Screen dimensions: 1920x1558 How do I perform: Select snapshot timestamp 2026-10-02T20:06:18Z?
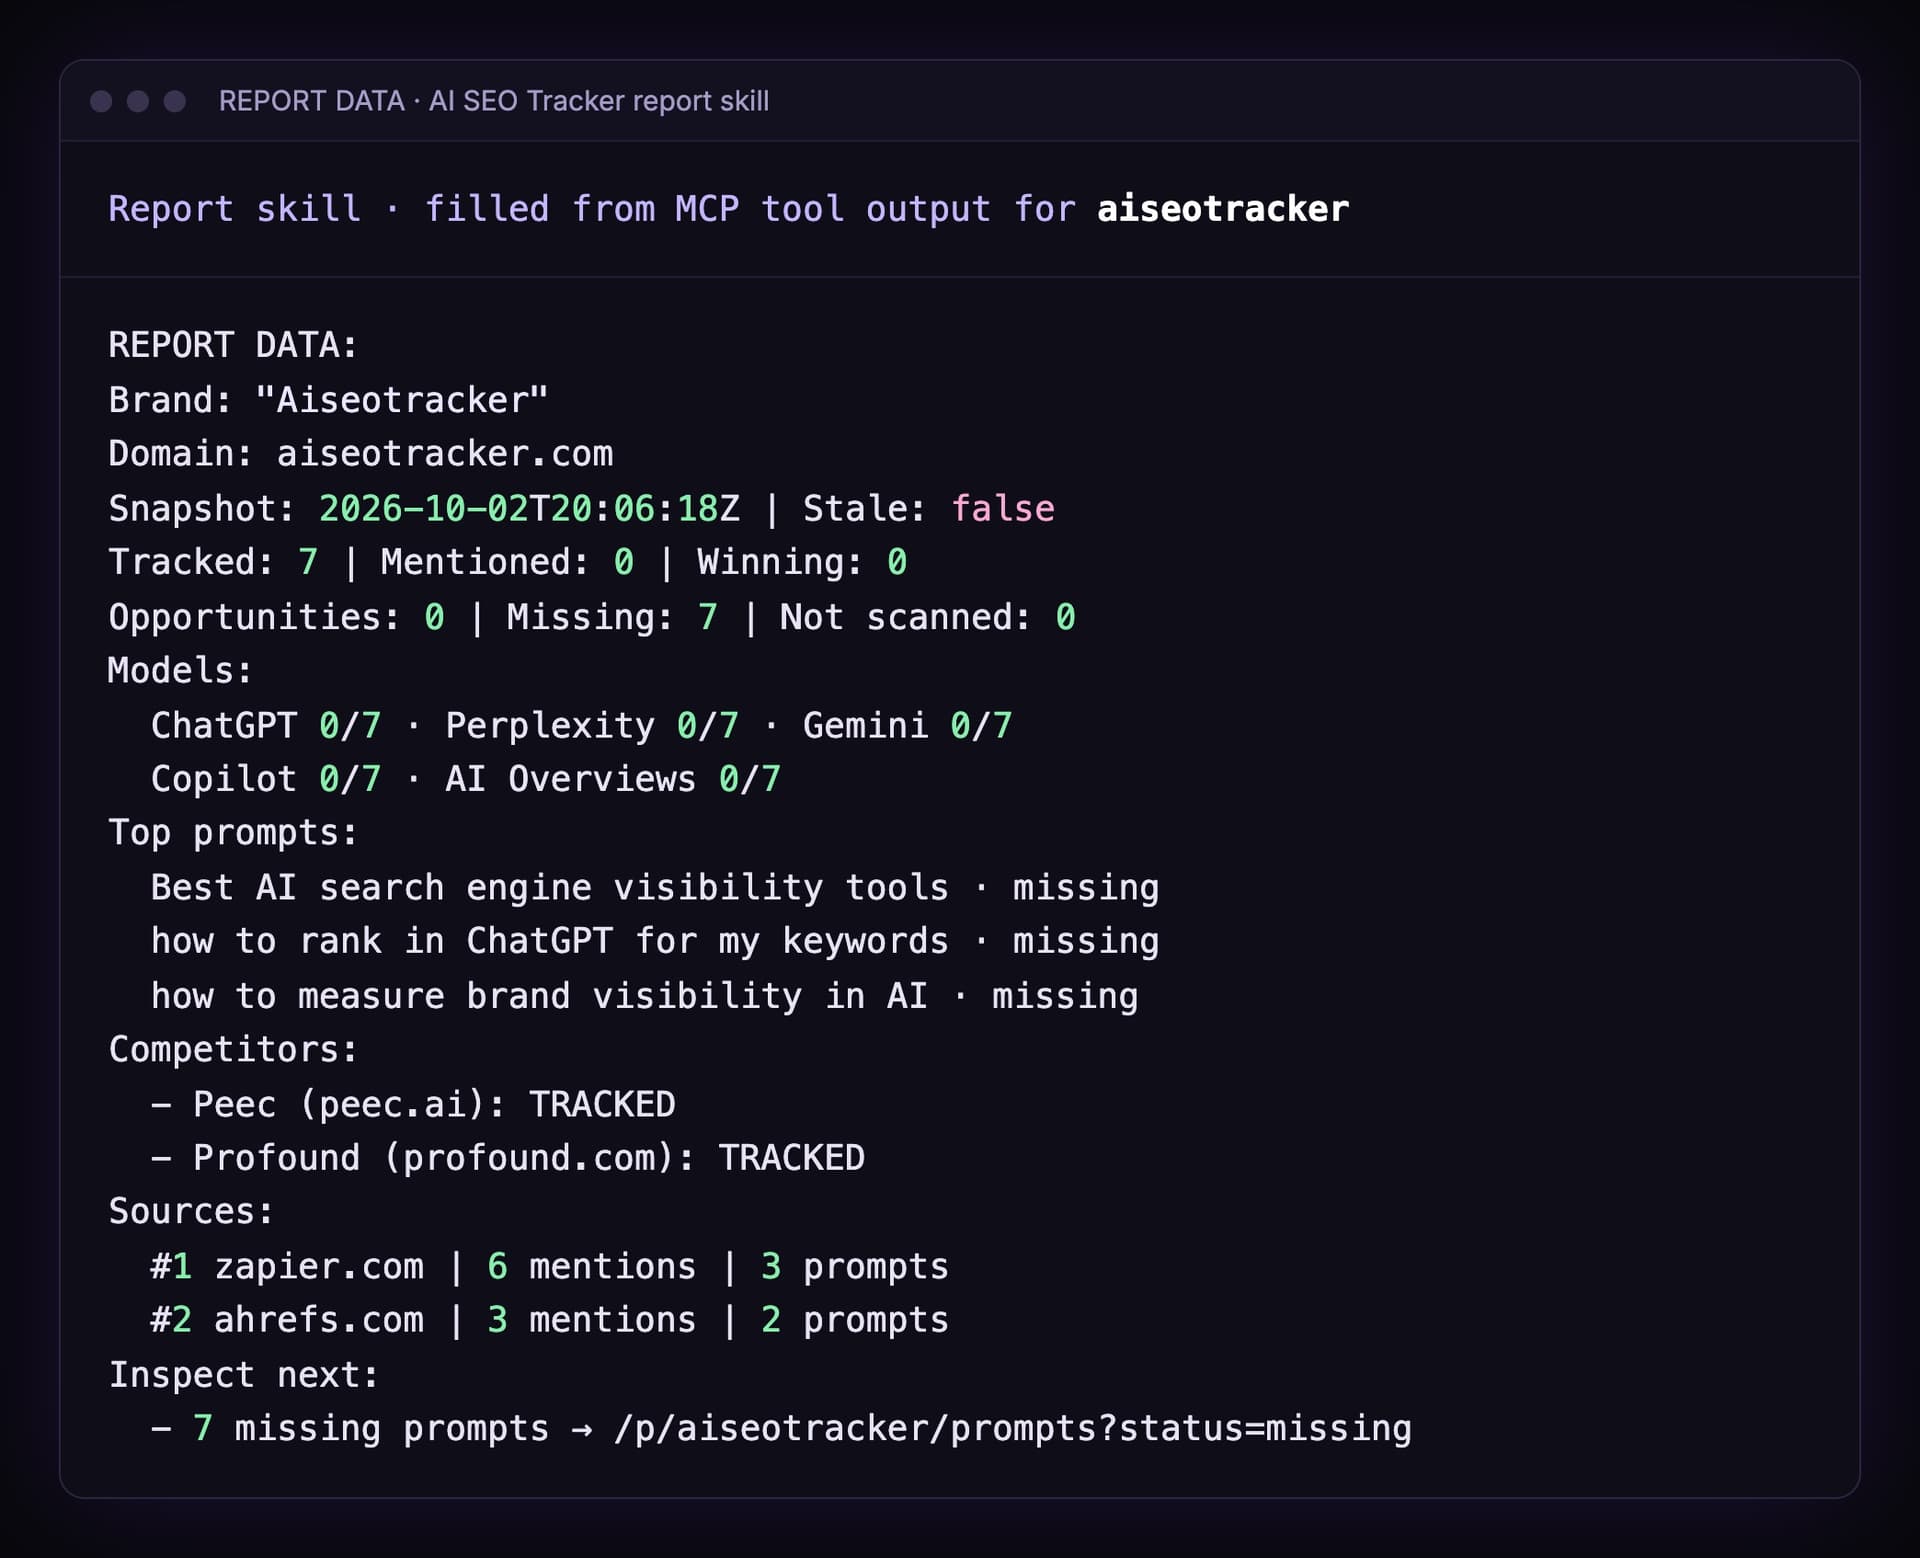coord(529,508)
